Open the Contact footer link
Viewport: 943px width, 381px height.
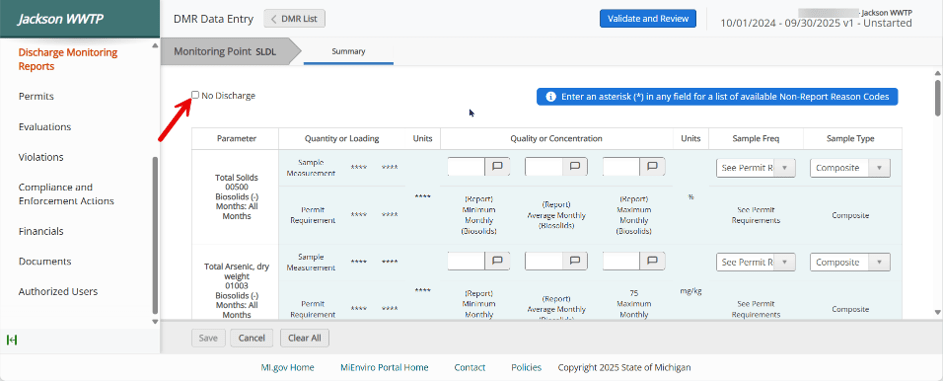coord(470,367)
